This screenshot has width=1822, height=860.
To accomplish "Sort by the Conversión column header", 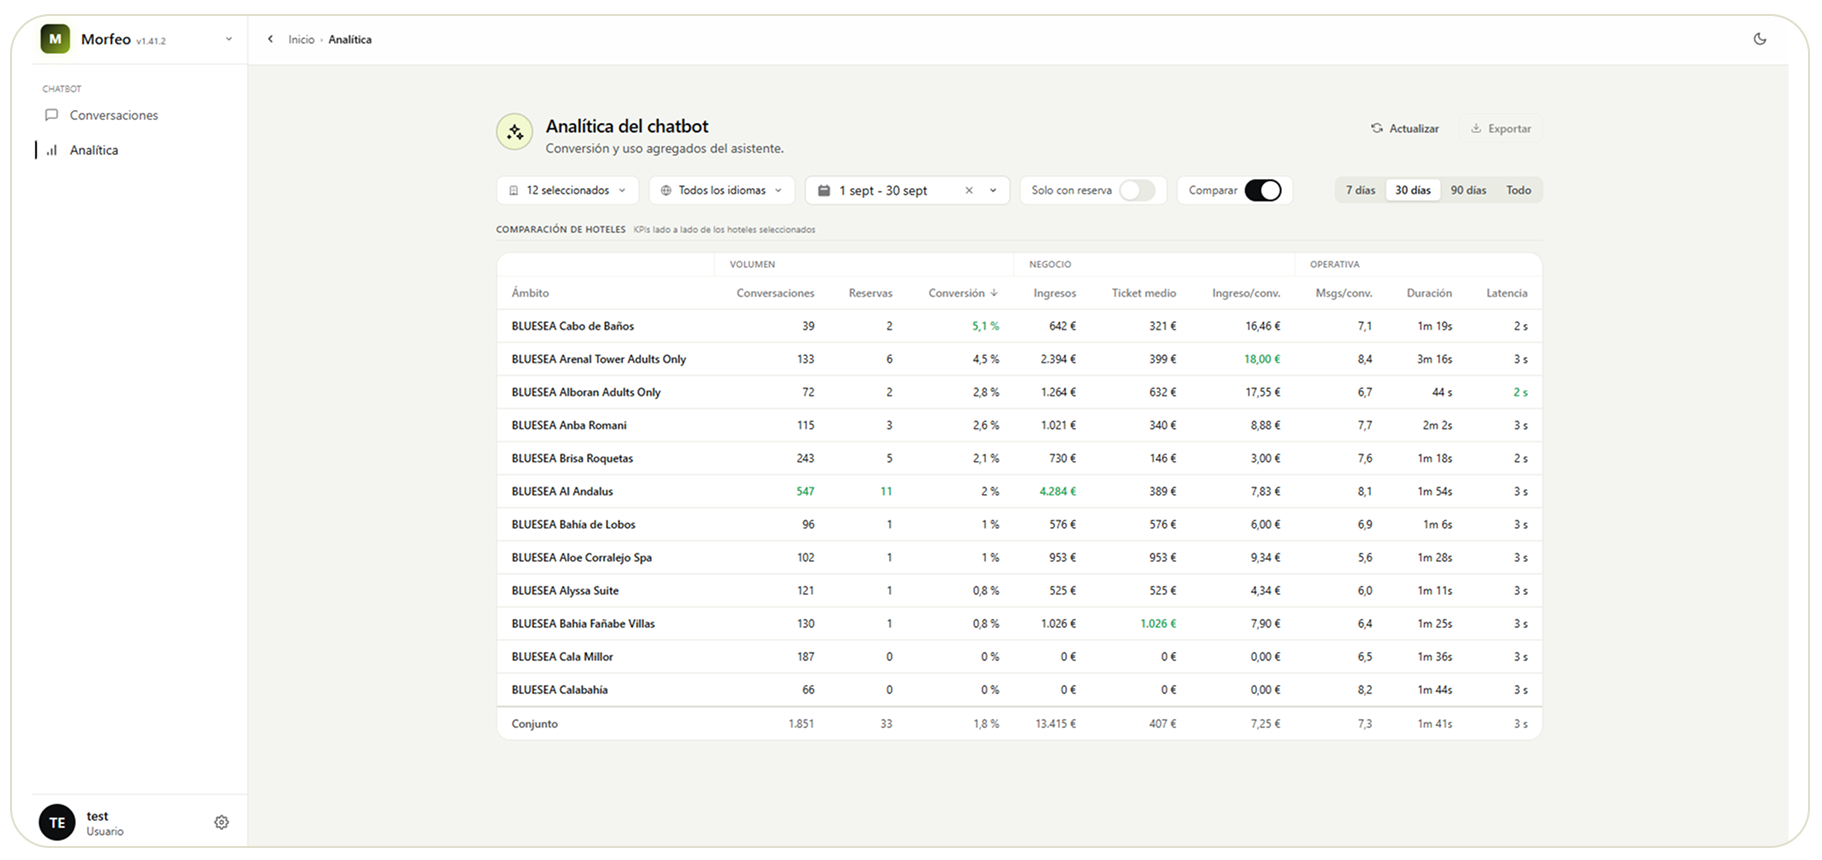I will [963, 293].
